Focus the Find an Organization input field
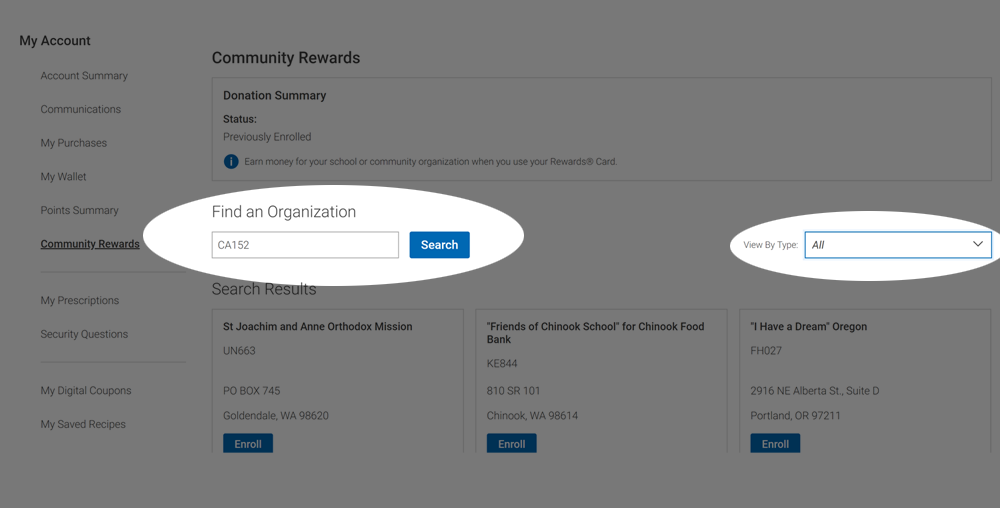This screenshot has width=1000, height=508. click(x=305, y=245)
